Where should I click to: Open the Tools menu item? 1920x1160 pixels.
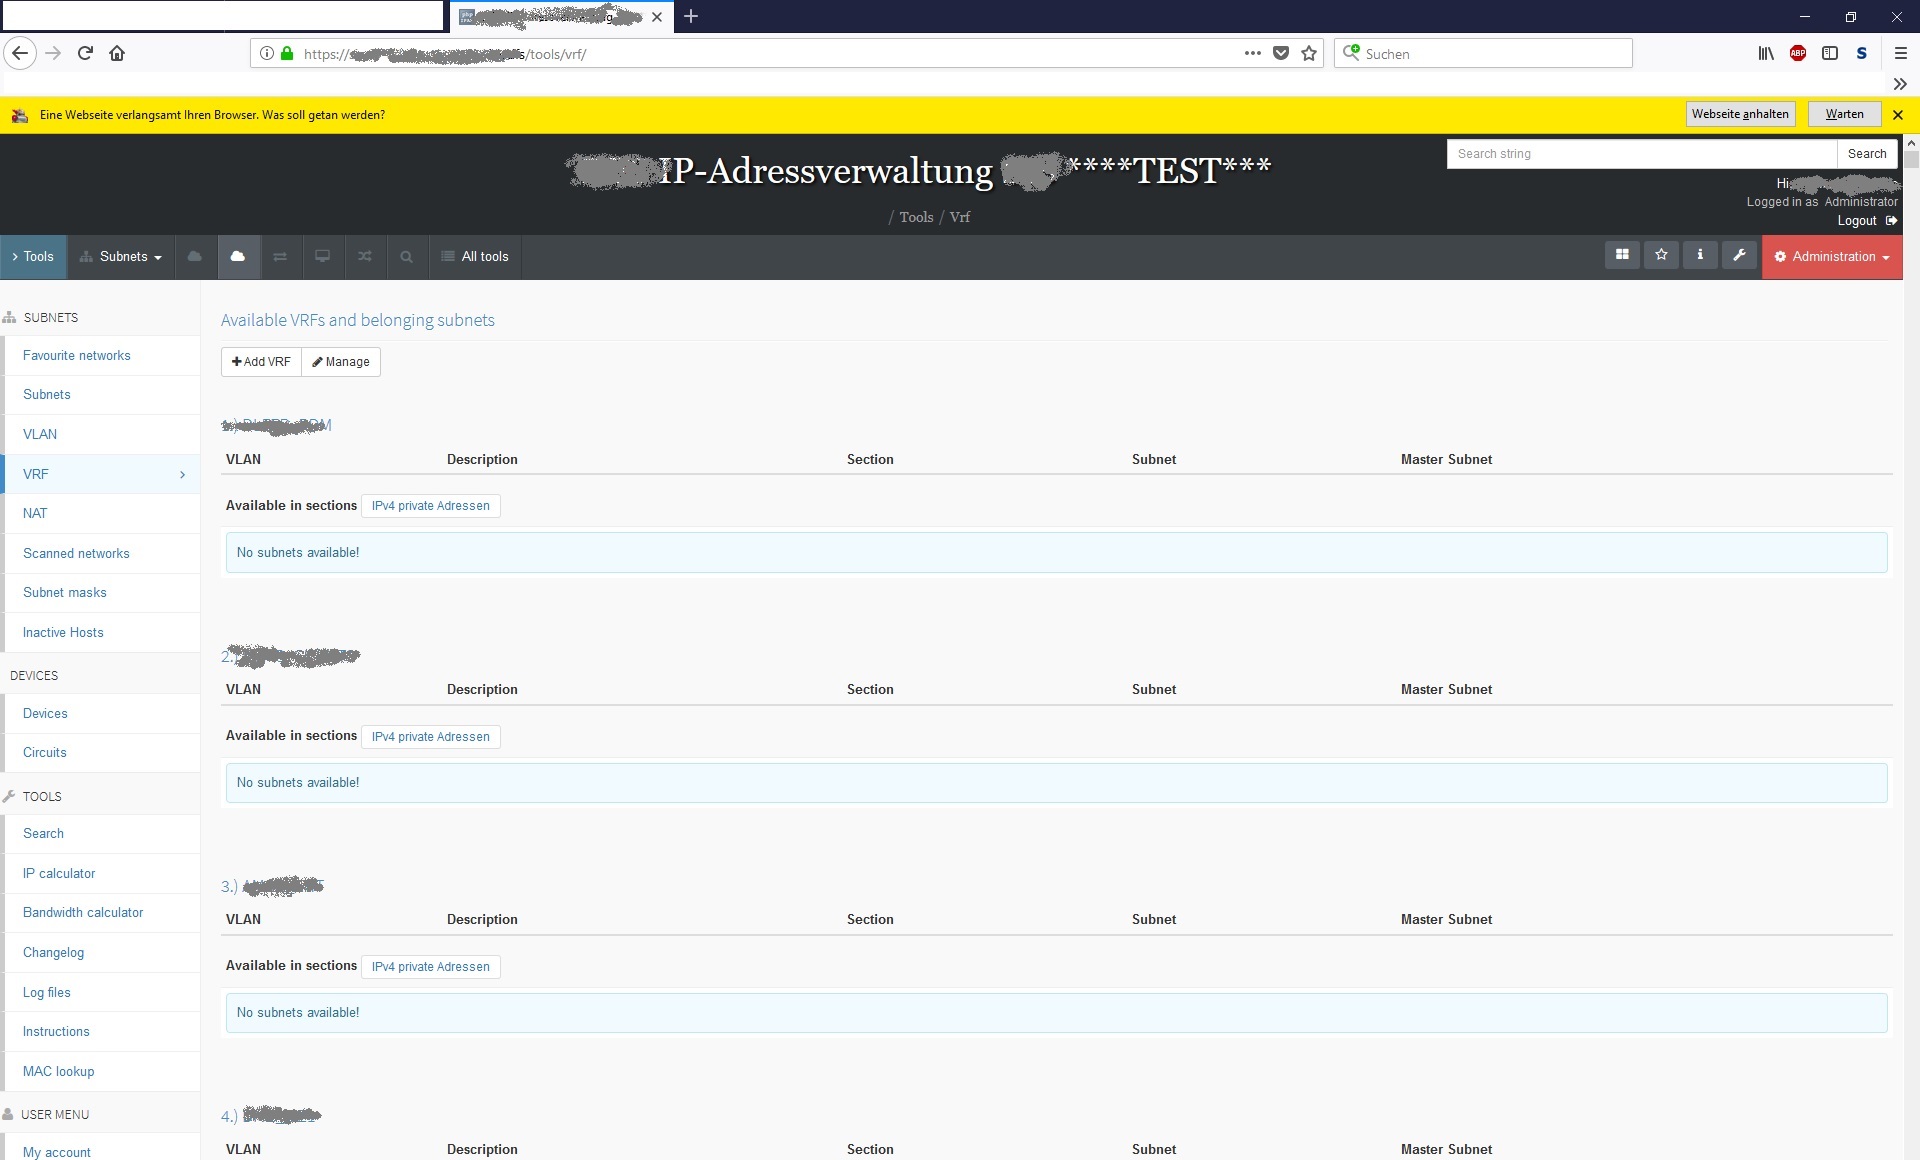click(x=34, y=256)
